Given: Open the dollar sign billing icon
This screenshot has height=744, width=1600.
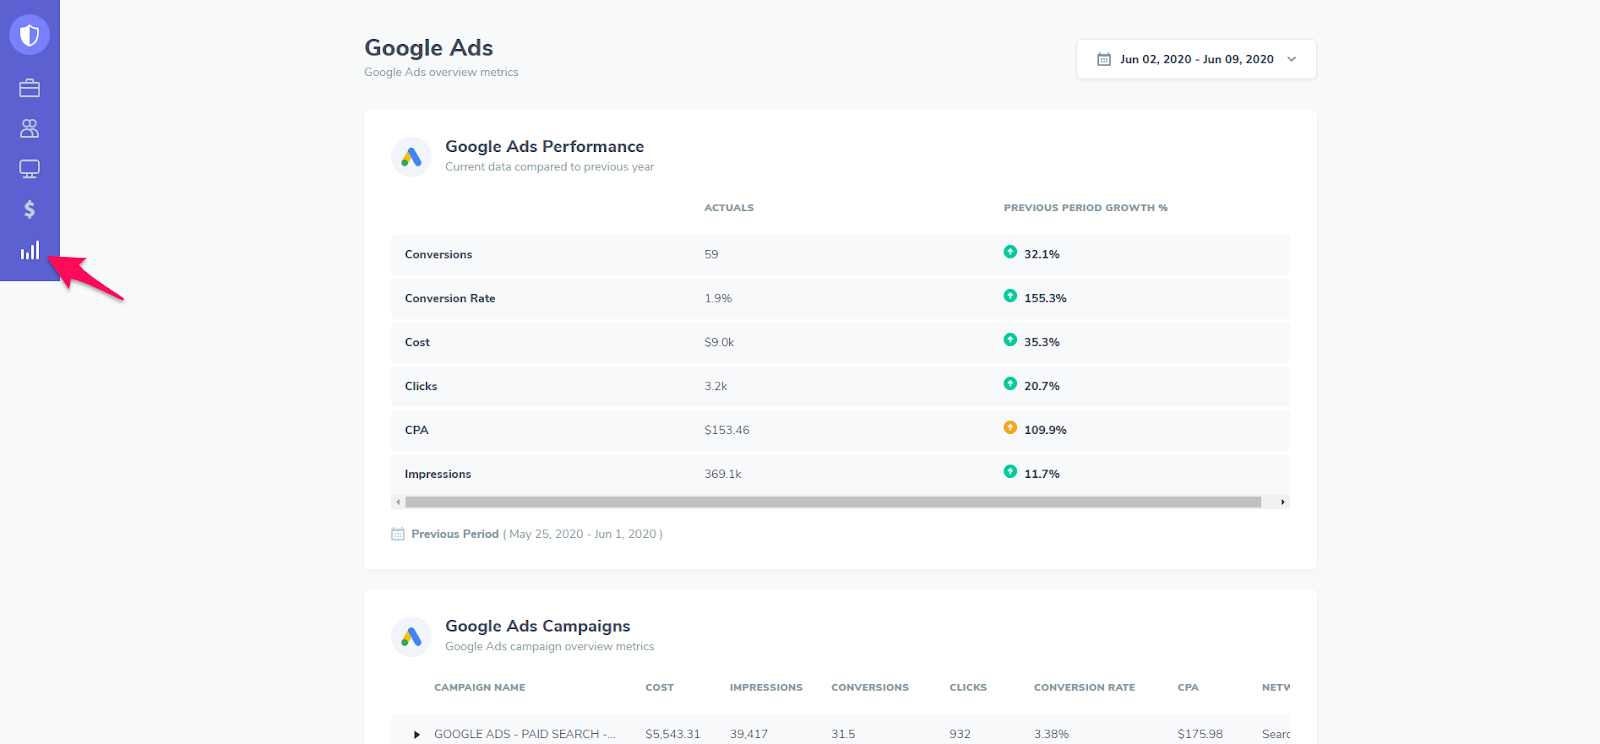Looking at the screenshot, I should [x=30, y=209].
